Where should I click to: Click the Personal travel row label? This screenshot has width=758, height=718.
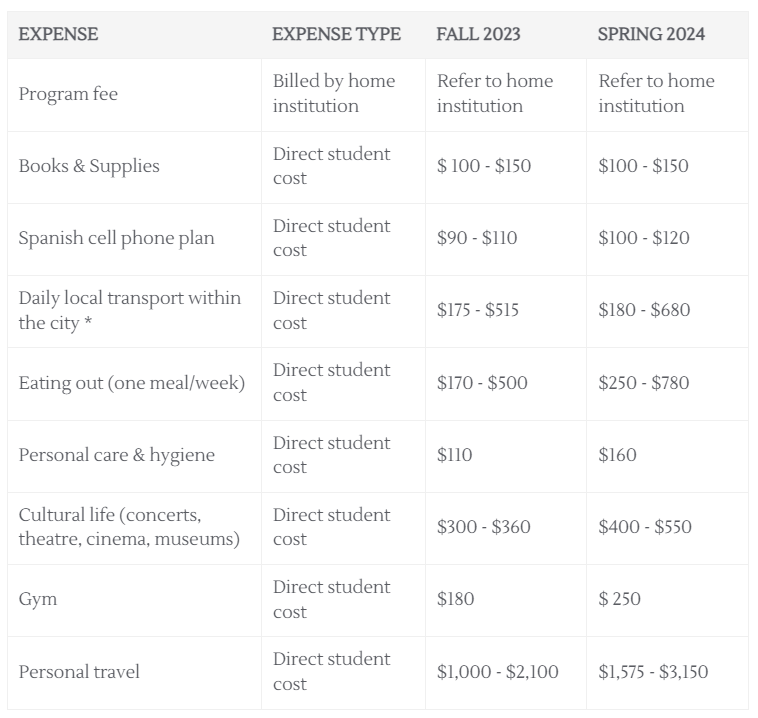click(79, 672)
